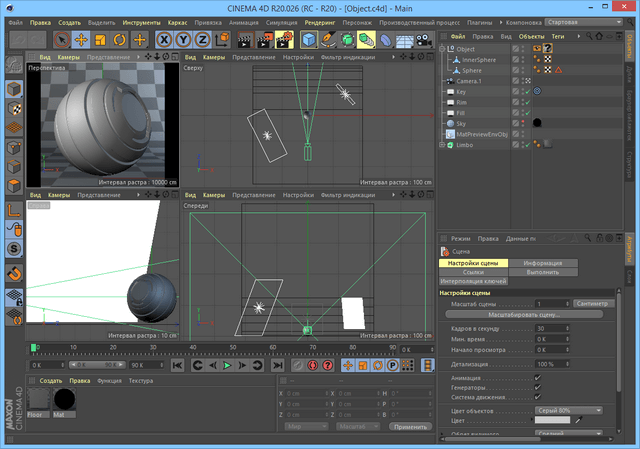Click the home icon in Objects panel

point(600,36)
